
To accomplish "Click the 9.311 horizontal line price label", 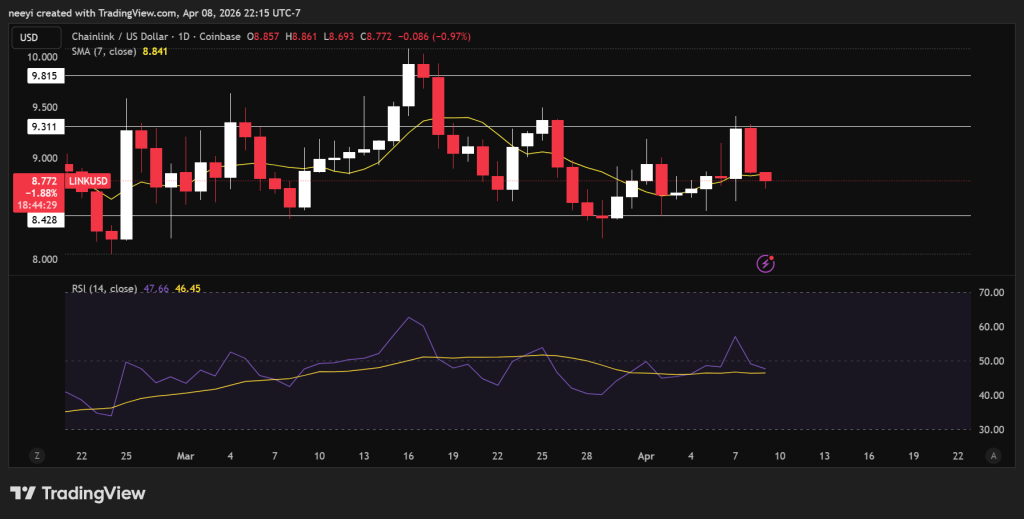I will point(42,126).
